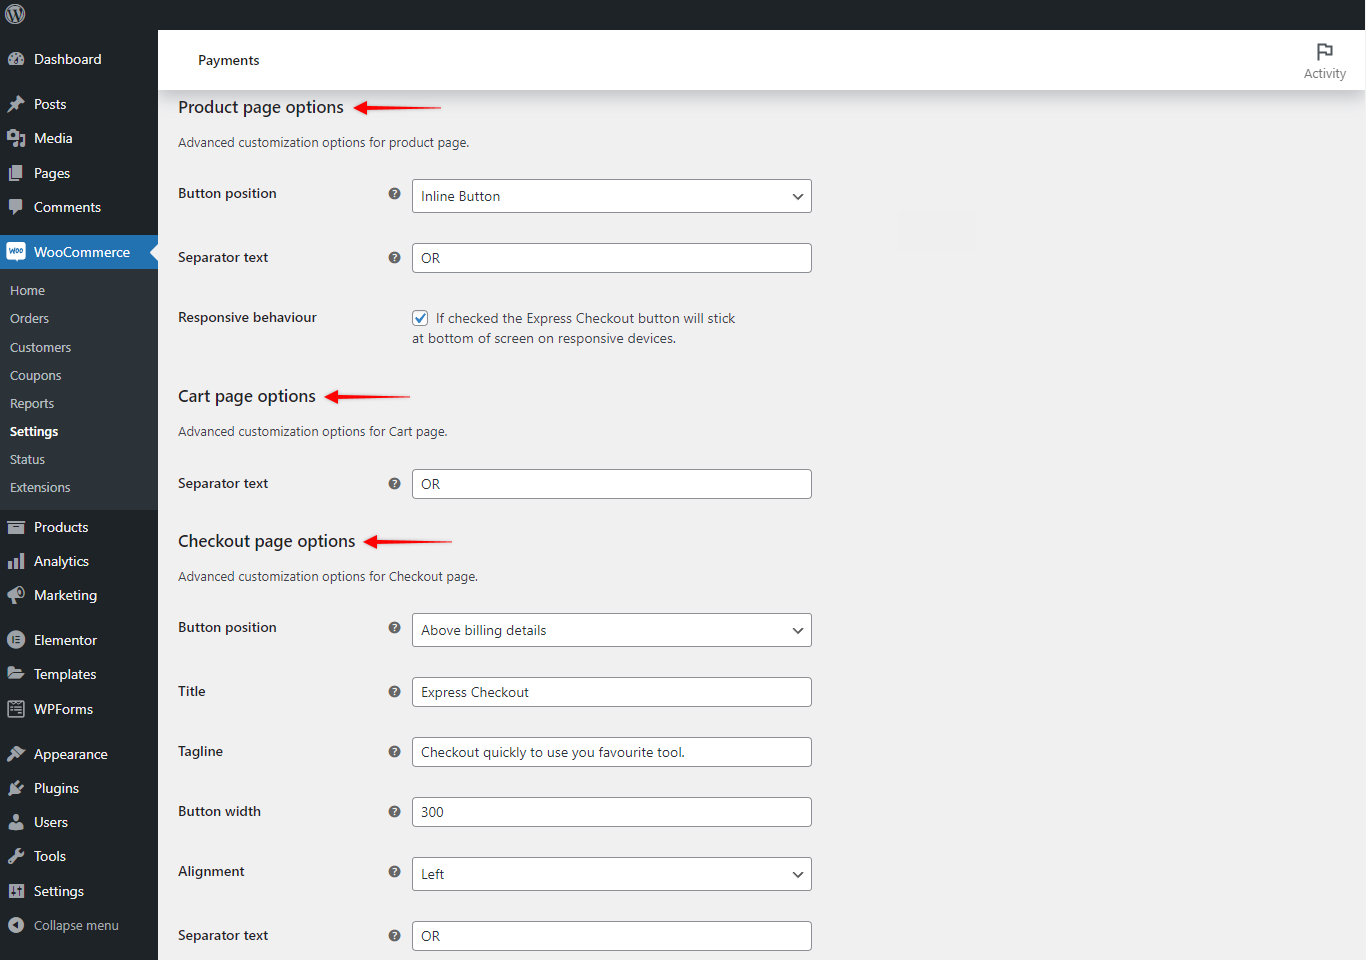
Task: Open the Plugins menu label
Action: point(56,788)
